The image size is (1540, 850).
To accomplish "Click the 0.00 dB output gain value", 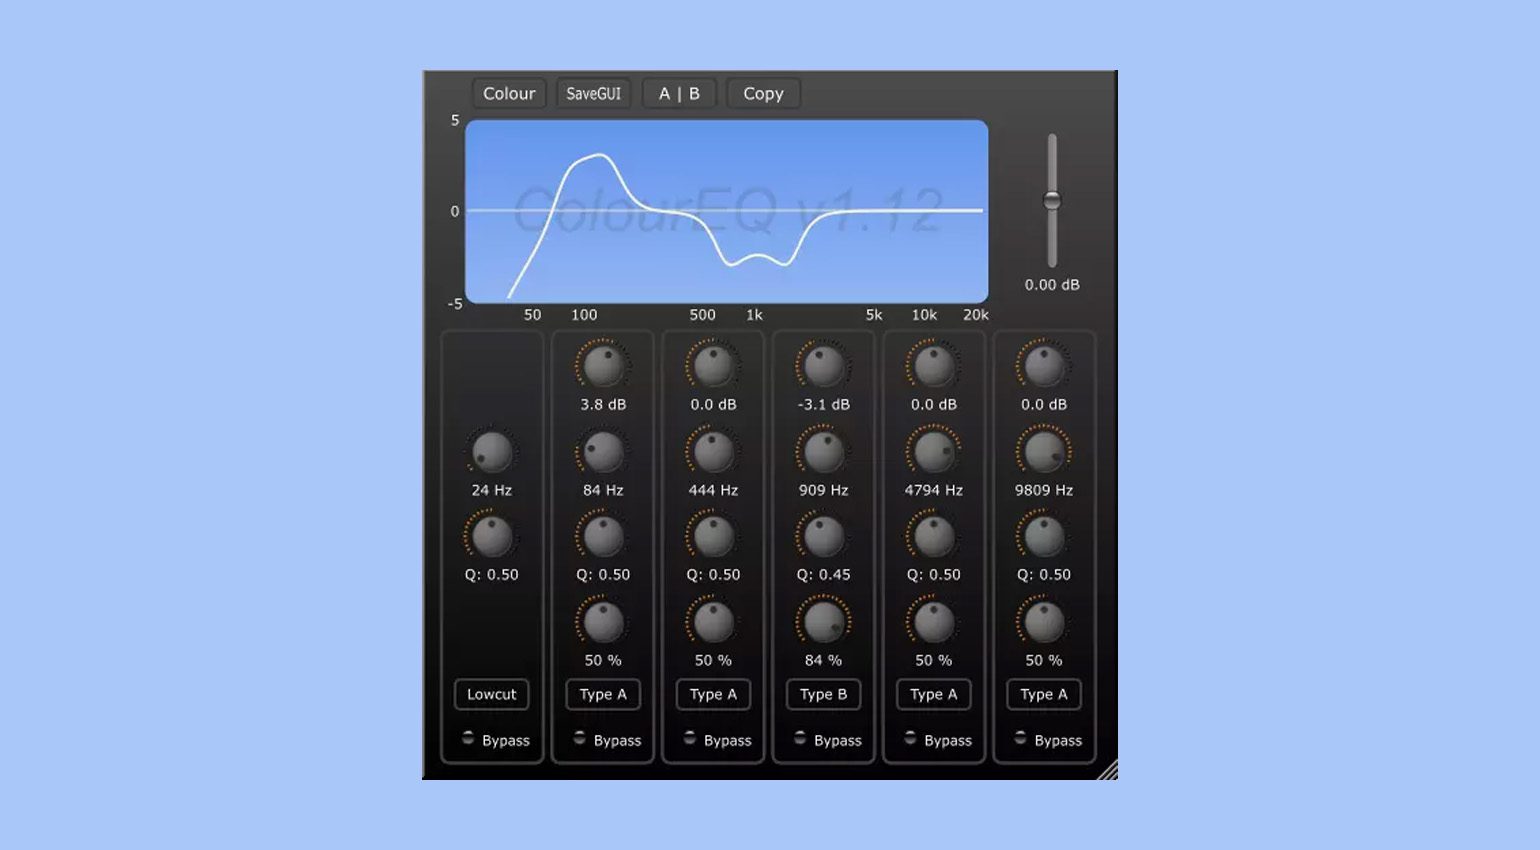I will pyautogui.click(x=1052, y=285).
